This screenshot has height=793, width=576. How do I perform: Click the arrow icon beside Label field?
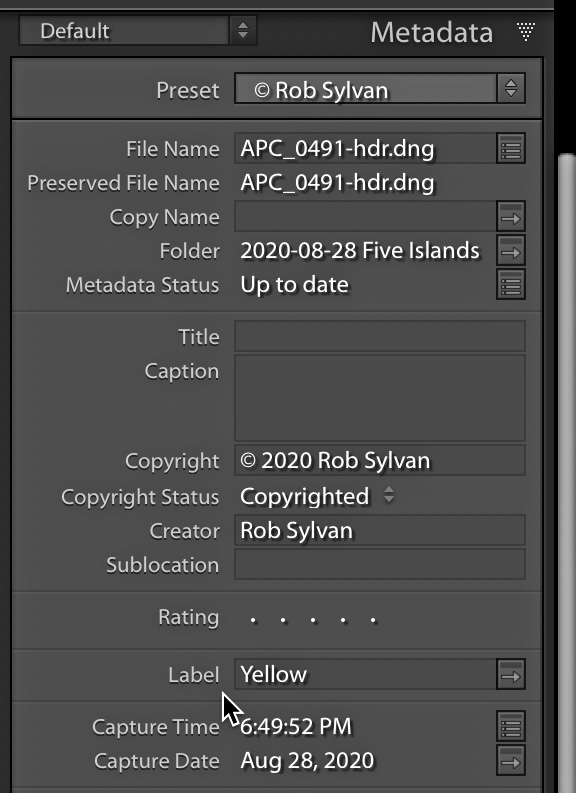511,674
